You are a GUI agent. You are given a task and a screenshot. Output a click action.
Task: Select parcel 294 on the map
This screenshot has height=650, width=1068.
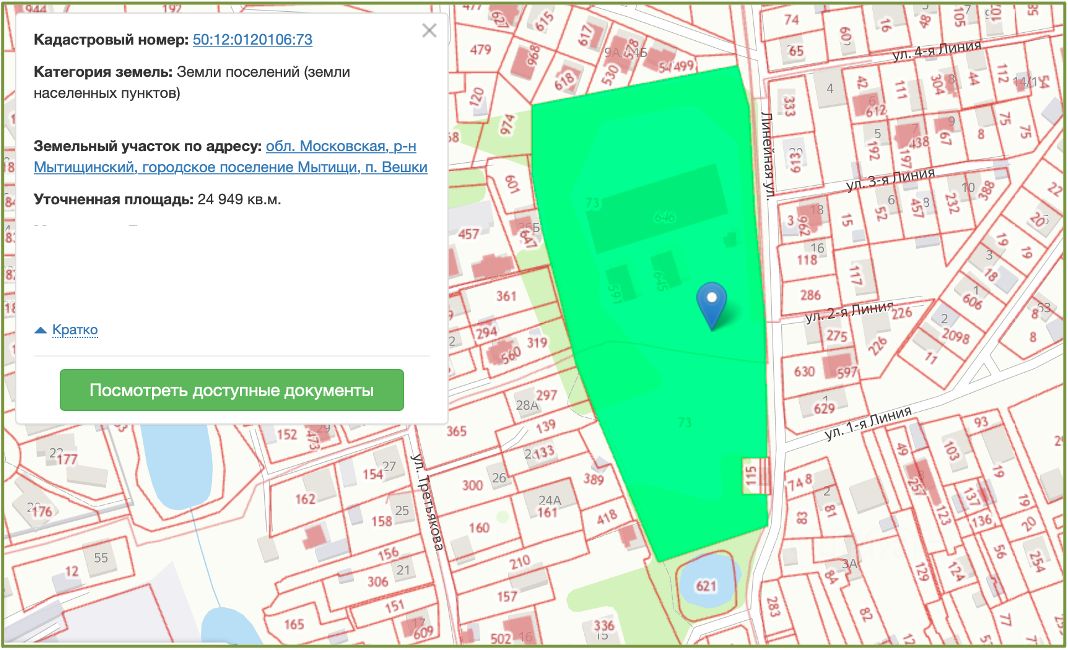click(486, 332)
